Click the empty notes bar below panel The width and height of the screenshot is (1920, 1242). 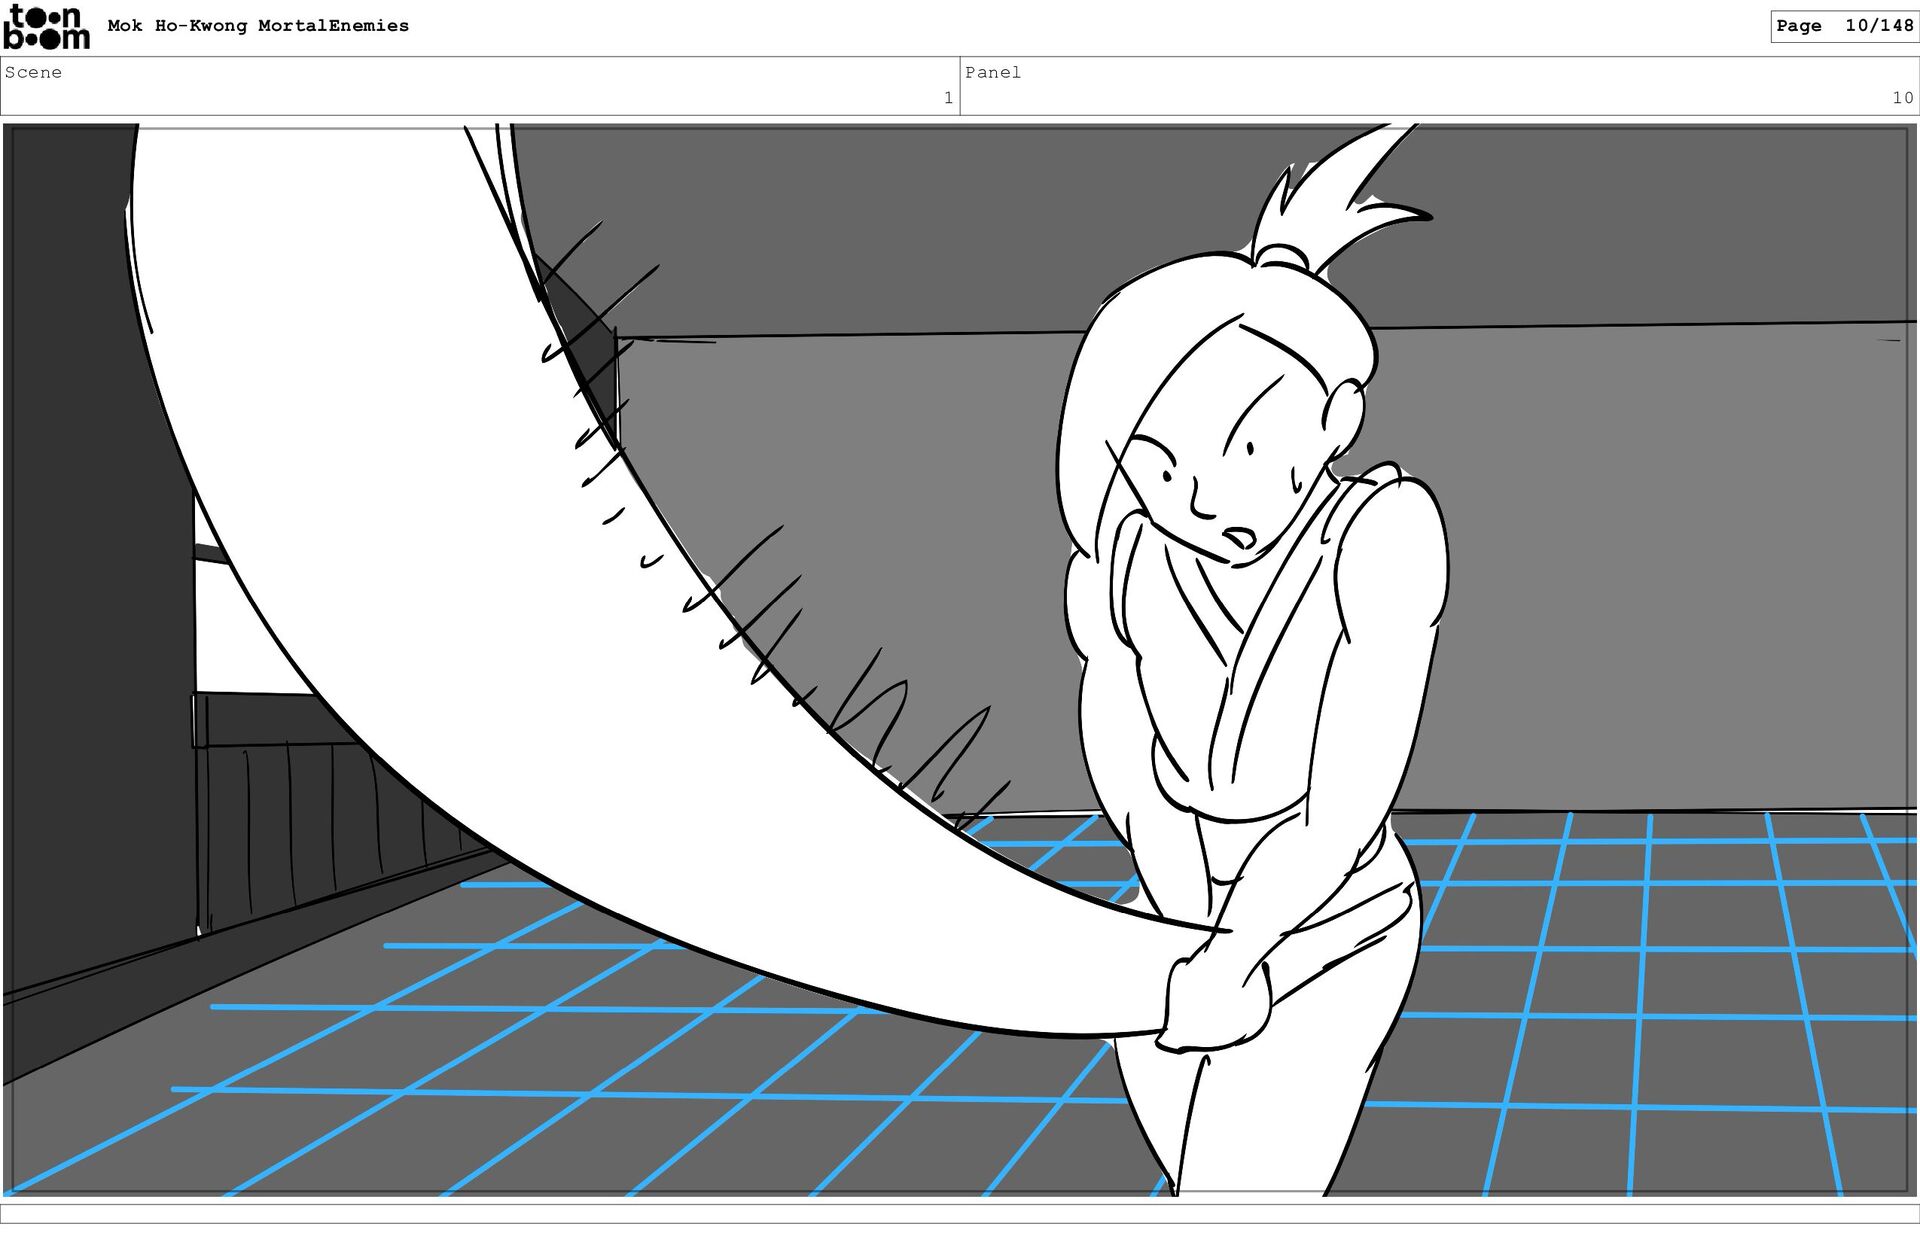[960, 1213]
